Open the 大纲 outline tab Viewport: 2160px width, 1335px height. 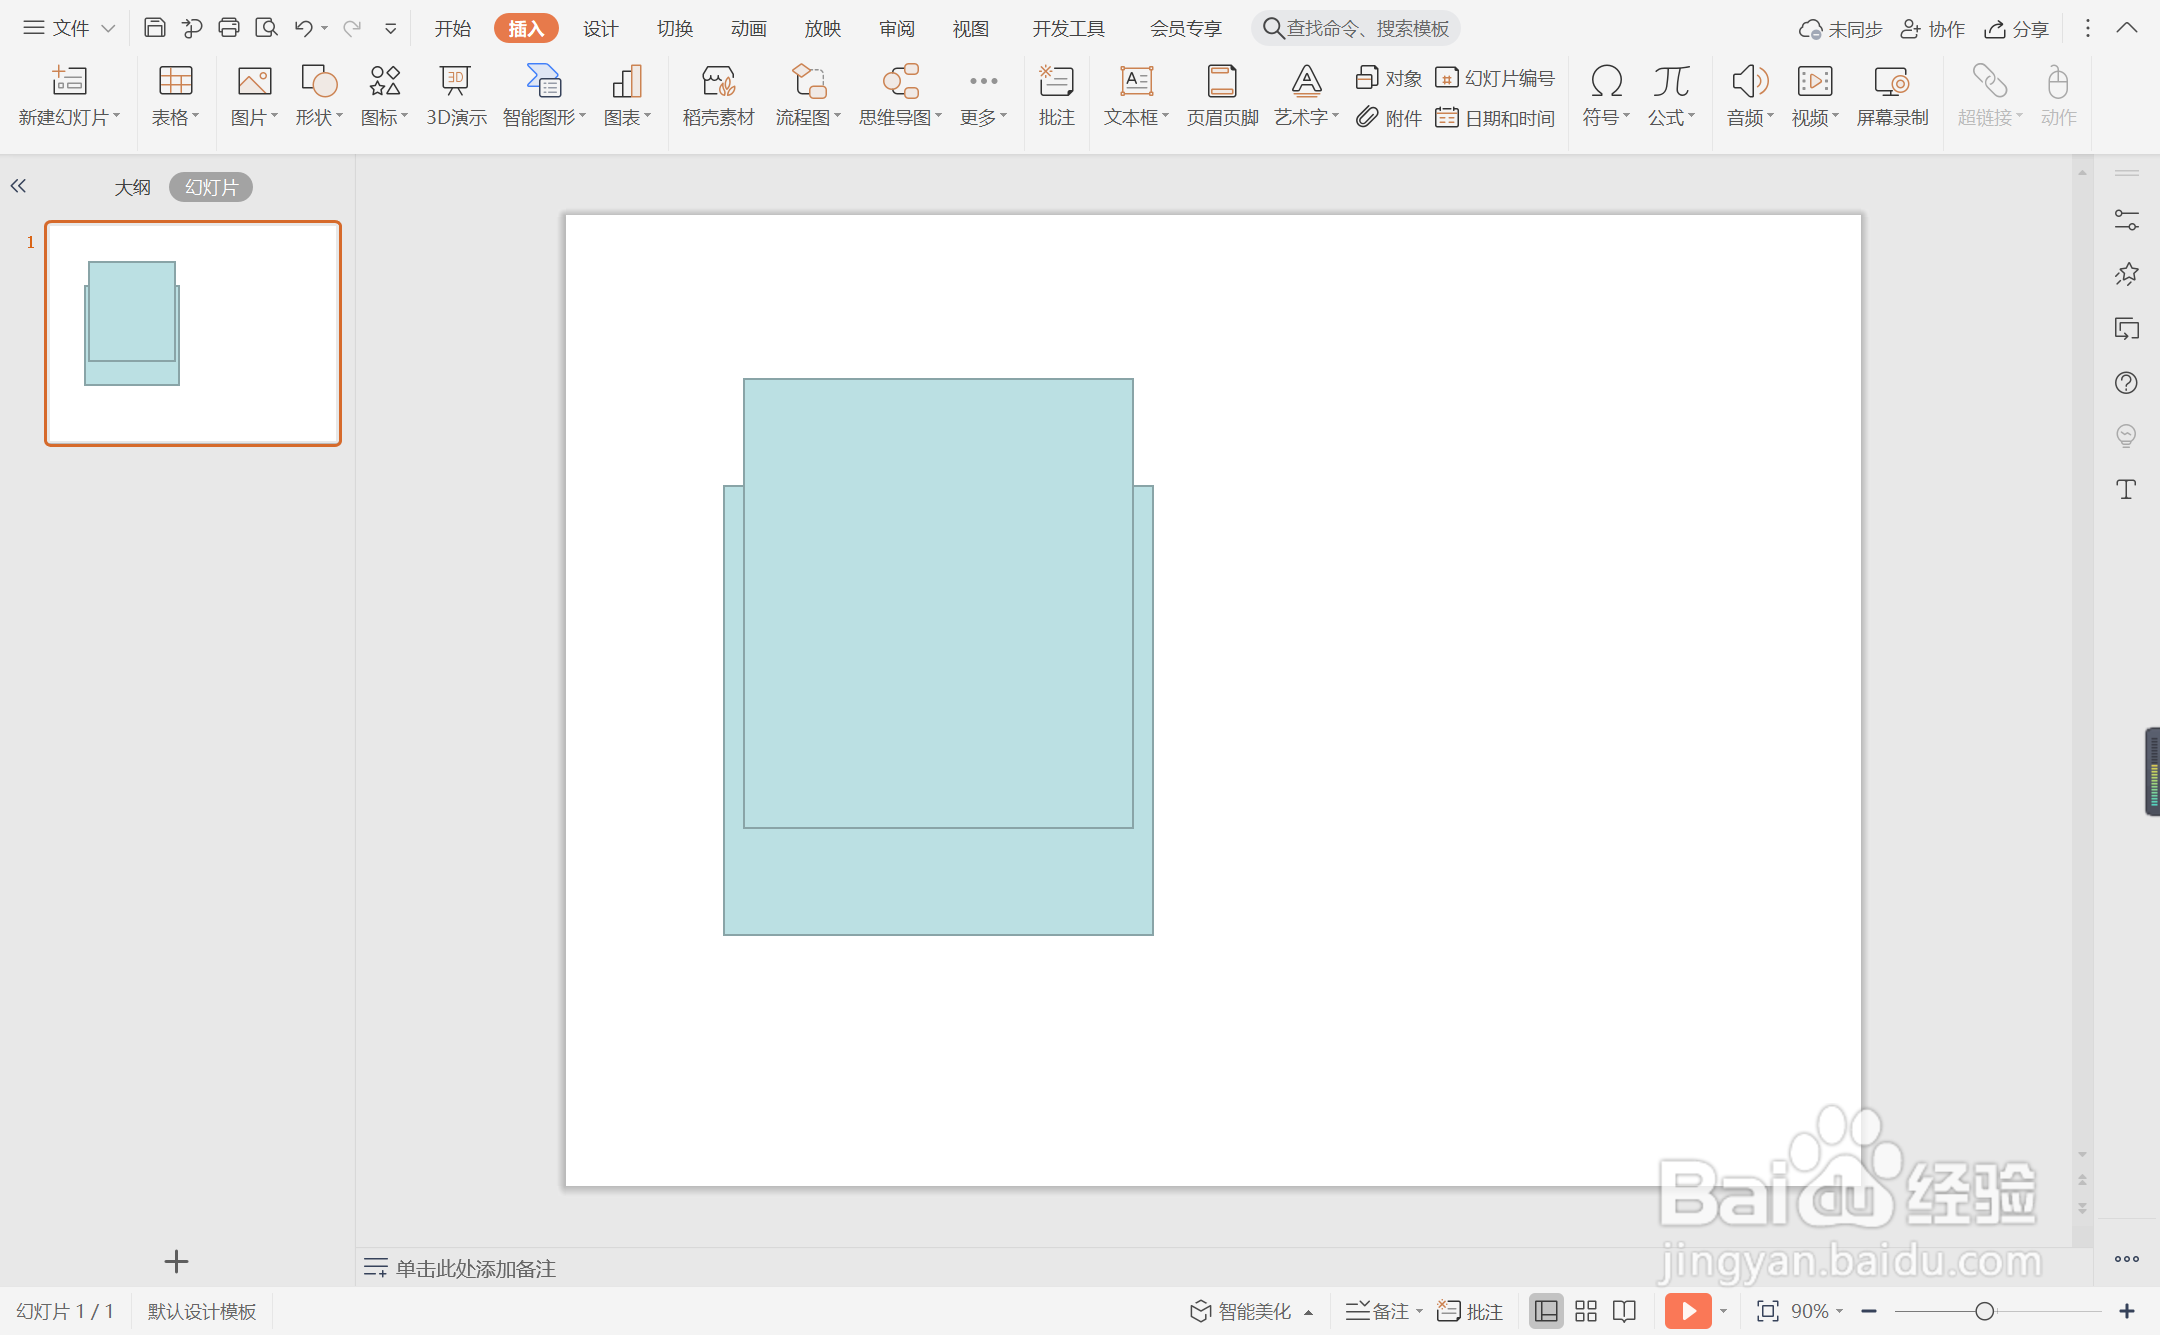[132, 187]
